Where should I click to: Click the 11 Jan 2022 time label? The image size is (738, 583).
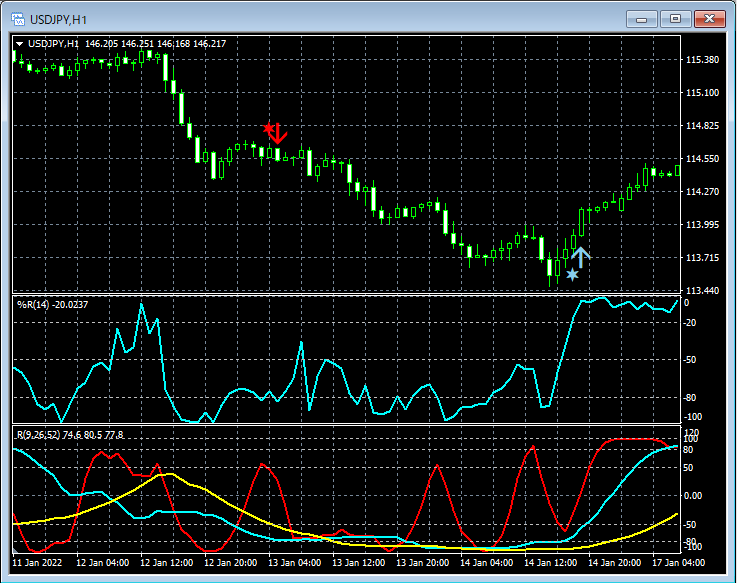tap(37, 563)
